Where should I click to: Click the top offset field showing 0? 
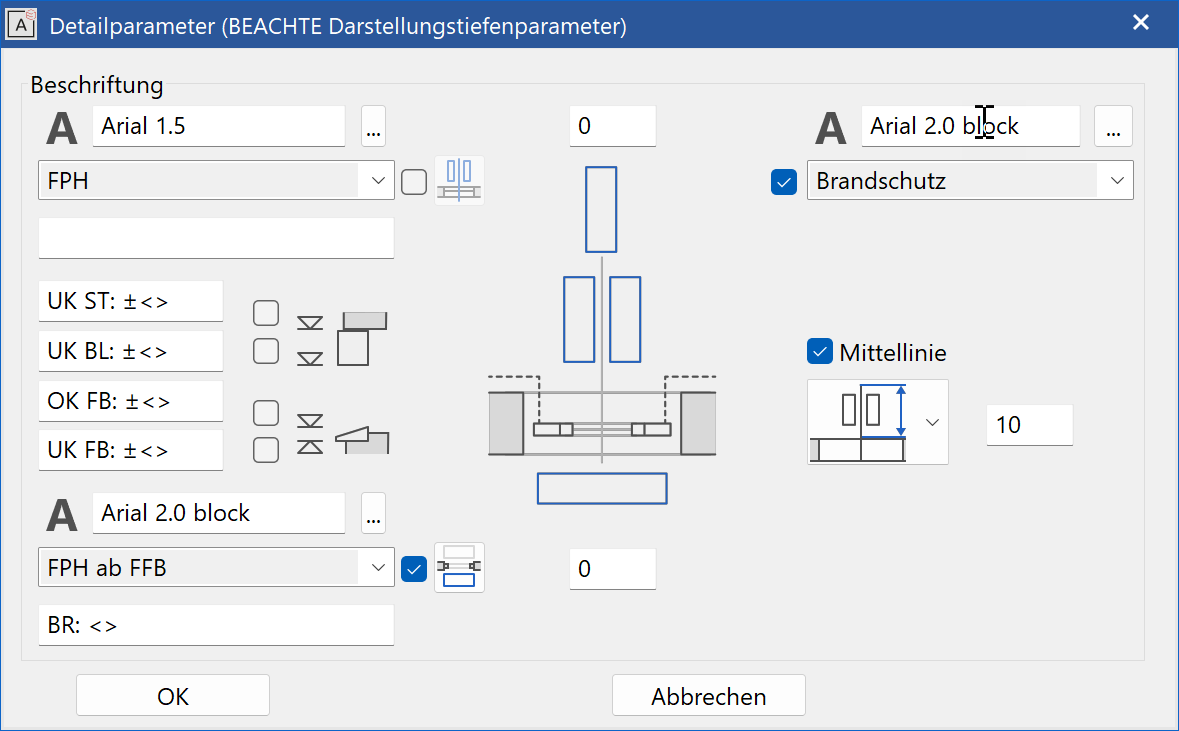point(613,126)
